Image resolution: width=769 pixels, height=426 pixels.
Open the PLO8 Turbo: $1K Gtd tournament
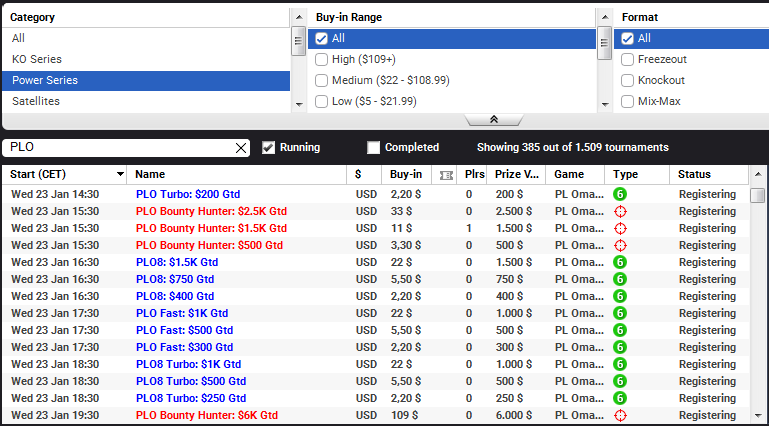coord(188,364)
